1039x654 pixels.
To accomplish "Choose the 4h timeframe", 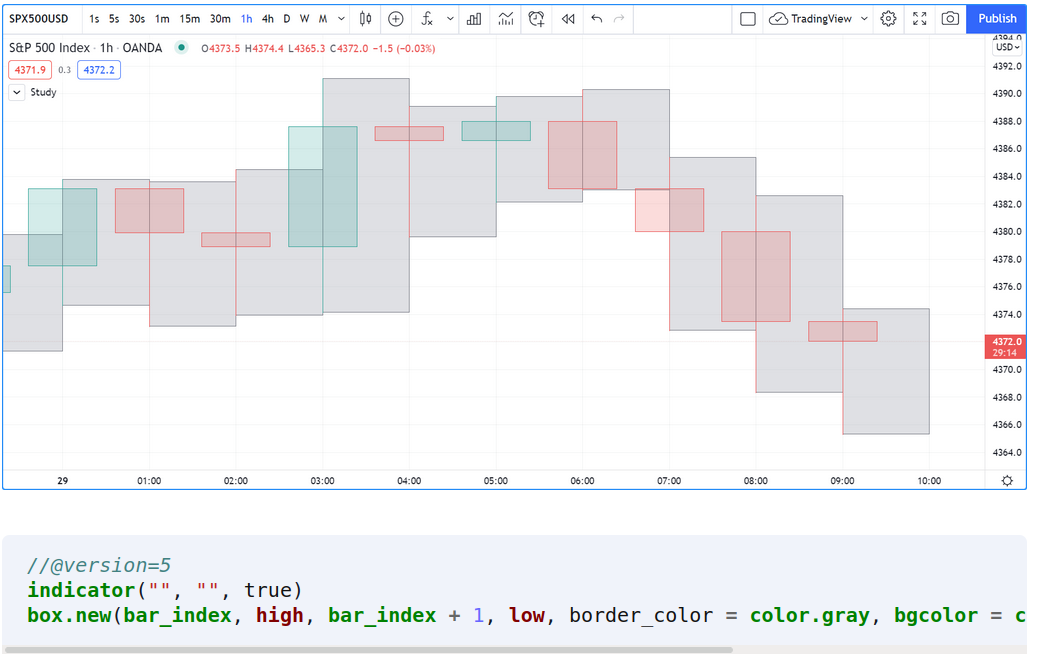I will coord(268,19).
